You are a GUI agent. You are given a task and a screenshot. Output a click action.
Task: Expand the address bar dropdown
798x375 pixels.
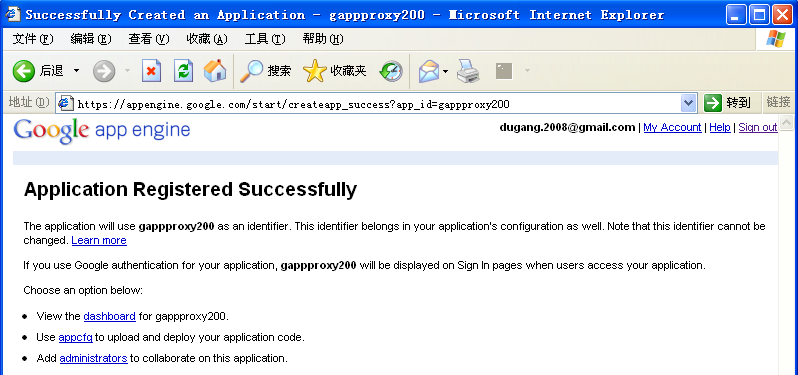[688, 104]
